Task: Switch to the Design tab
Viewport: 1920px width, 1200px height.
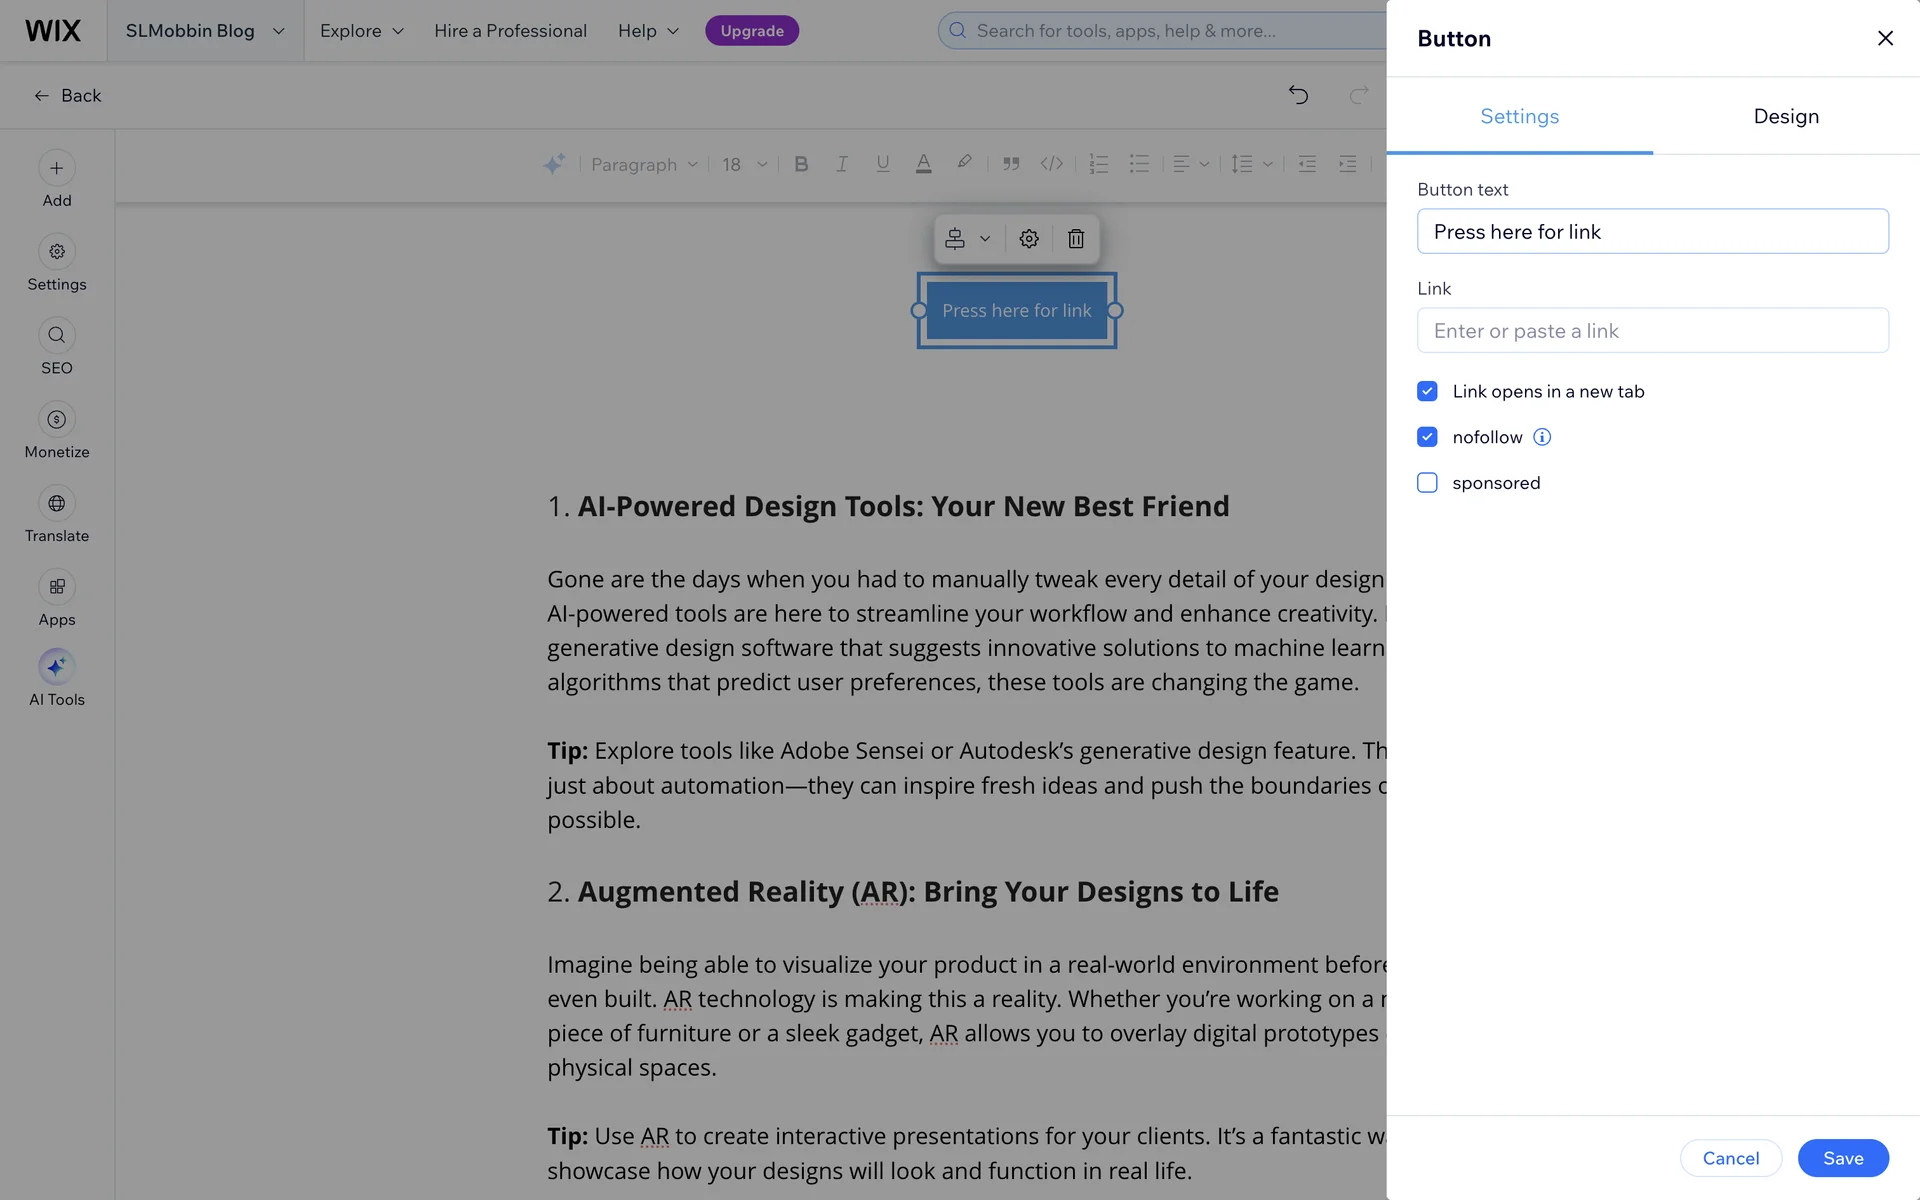Action: pos(1785,116)
